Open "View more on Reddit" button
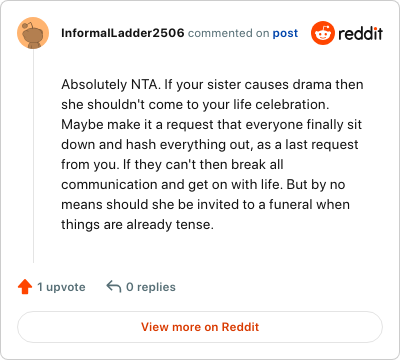 200,327
